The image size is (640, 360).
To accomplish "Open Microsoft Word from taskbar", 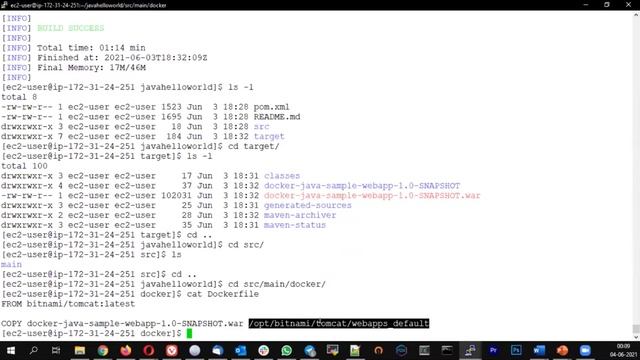I will (x=539, y=350).
